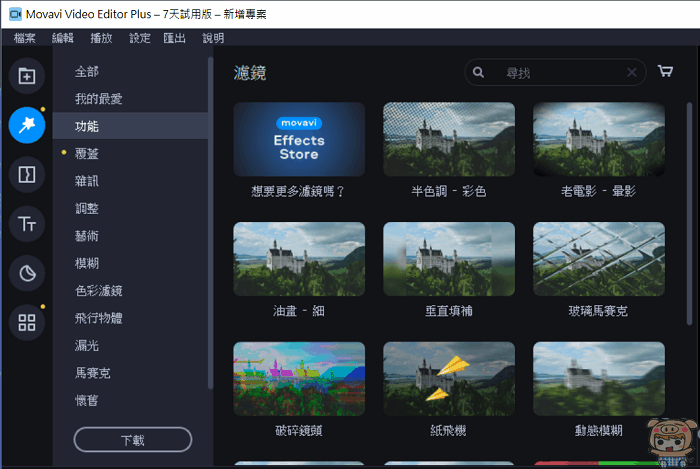Select the 模糊 category
The image size is (700, 469).
coord(130,263)
